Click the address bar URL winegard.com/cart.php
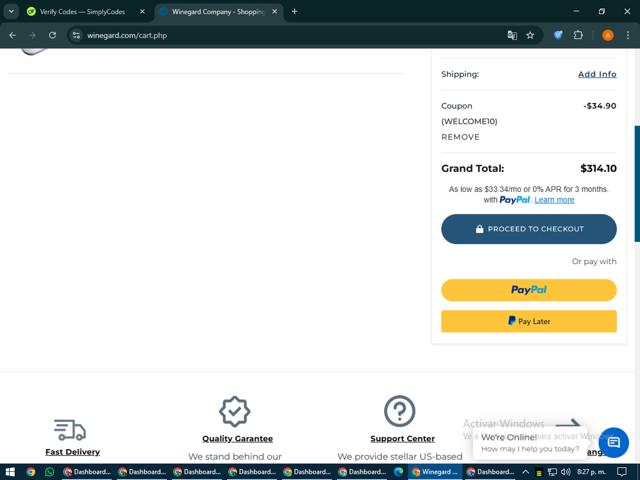Screen dimensions: 640x480 [127, 36]
